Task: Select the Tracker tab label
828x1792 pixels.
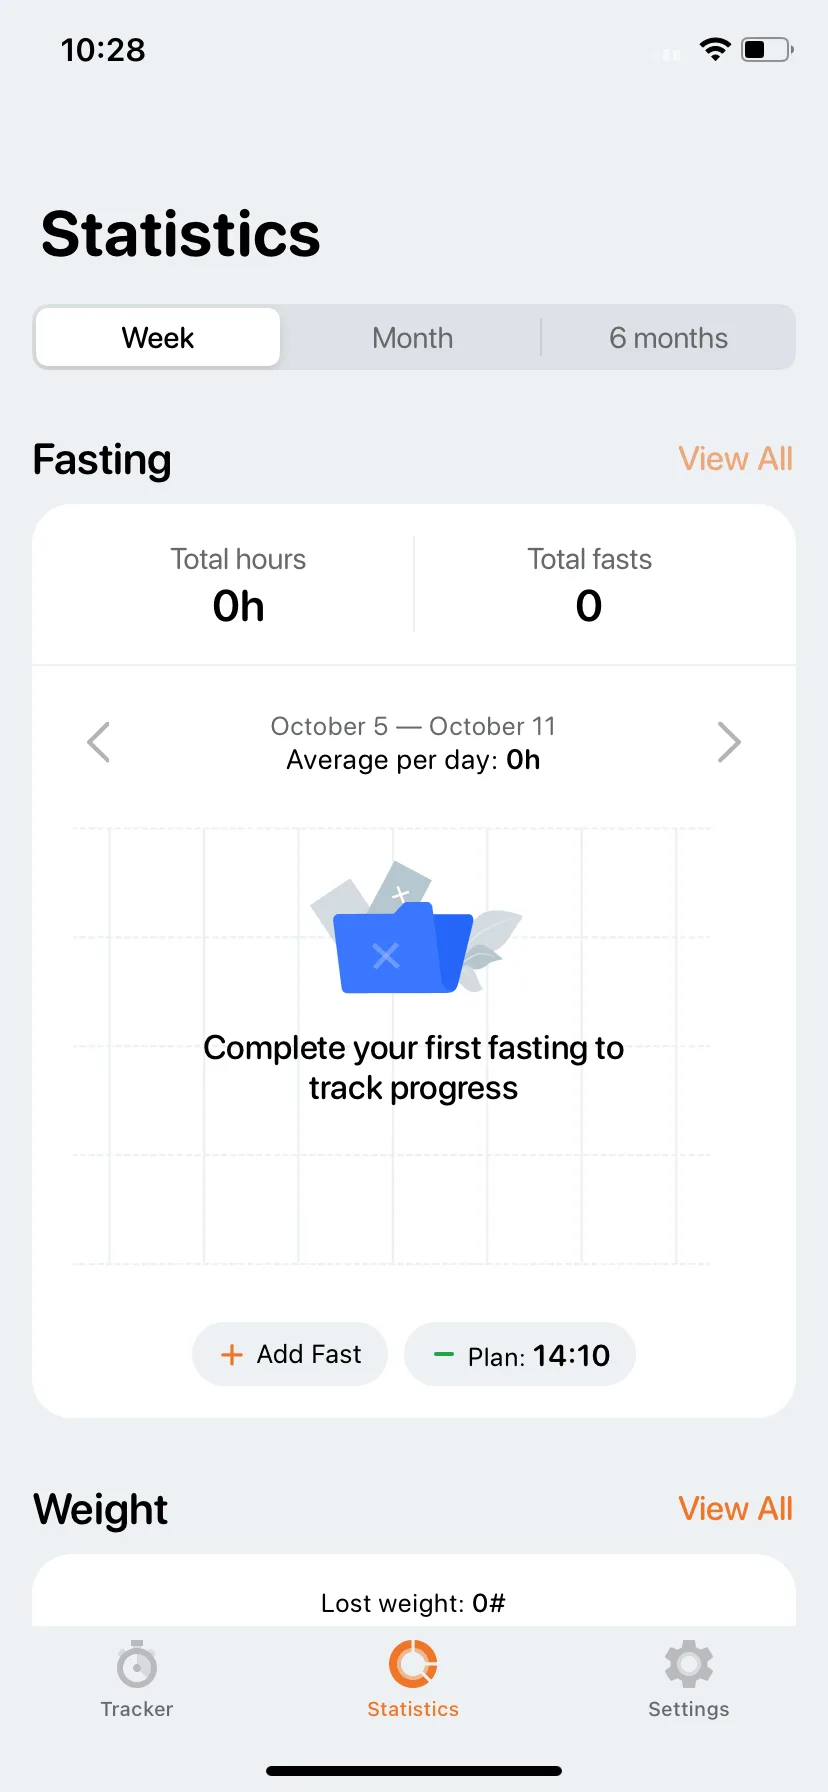Action: 137,1709
